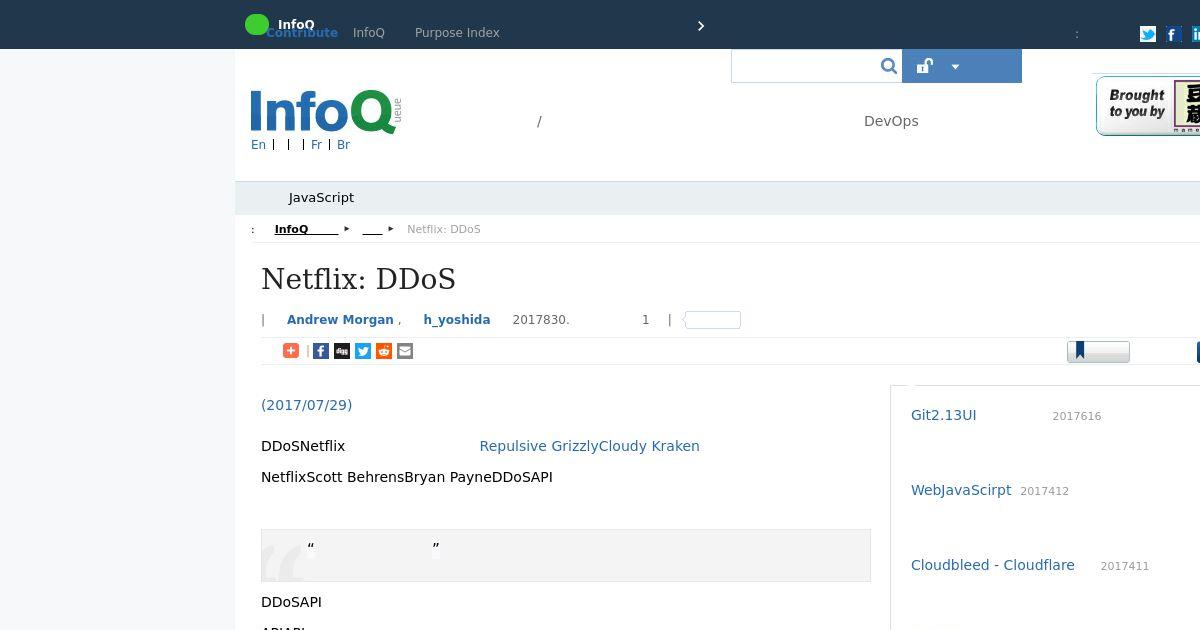Share article on Twitter

363,351
